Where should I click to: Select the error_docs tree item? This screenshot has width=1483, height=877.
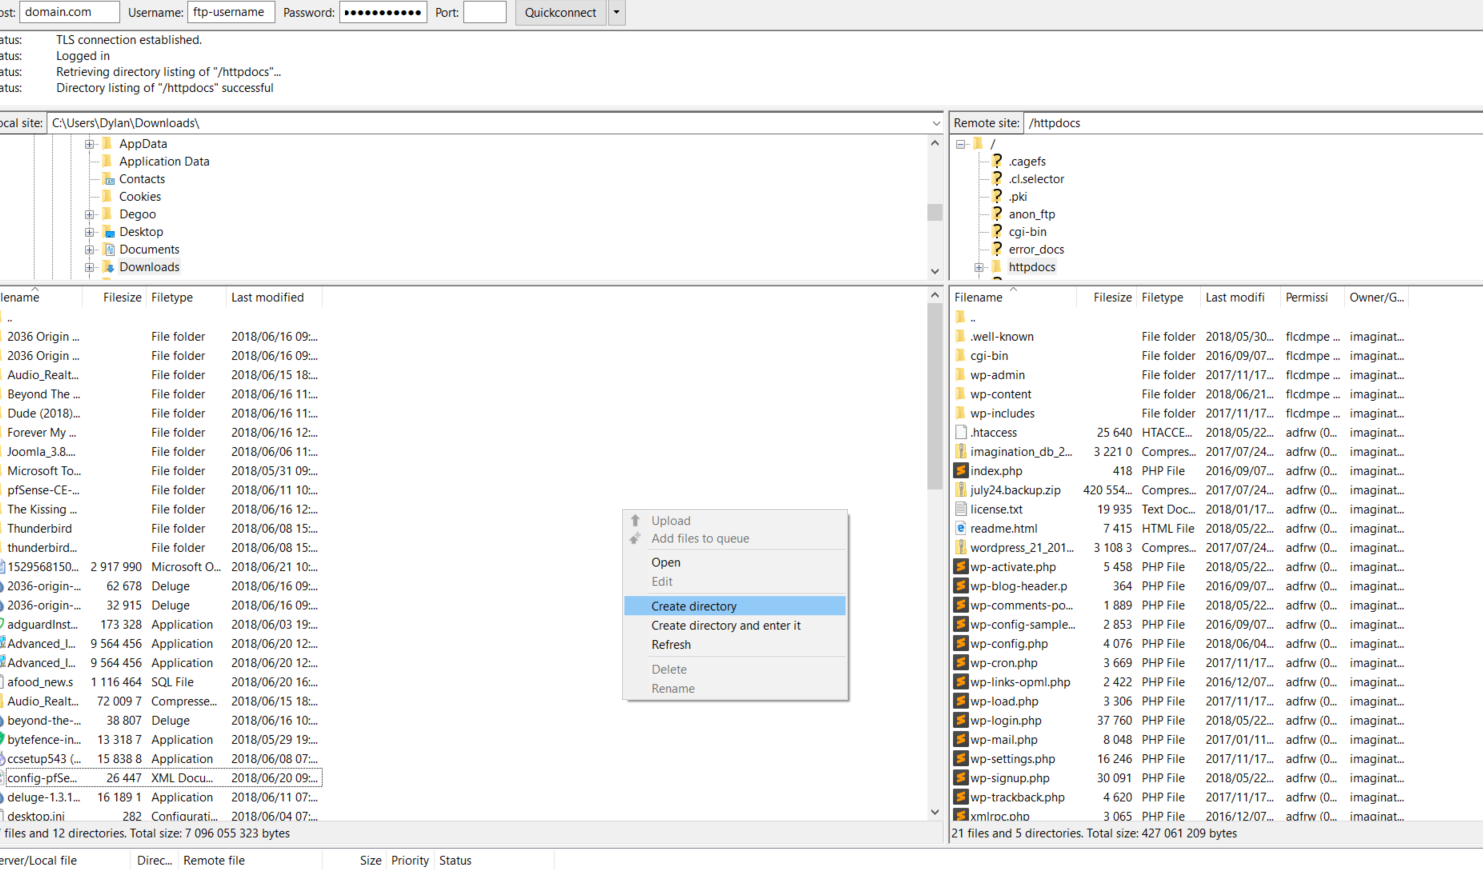pyautogui.click(x=1036, y=250)
